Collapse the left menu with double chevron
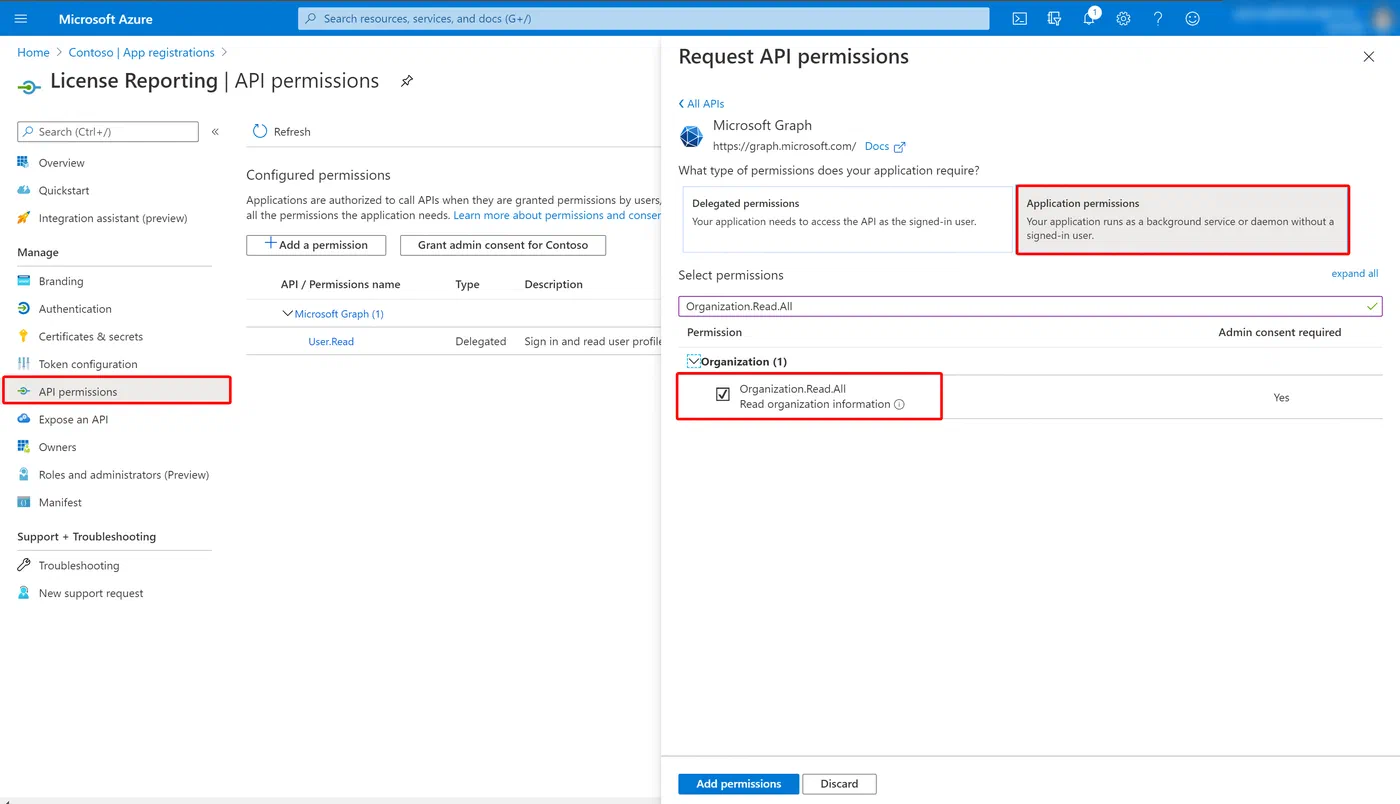 [x=215, y=131]
